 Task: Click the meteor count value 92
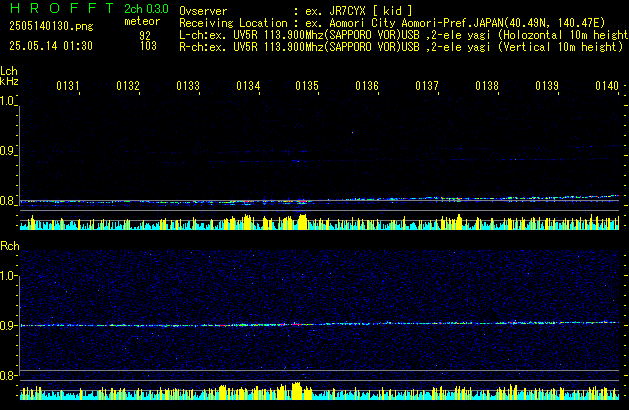[x=145, y=35]
